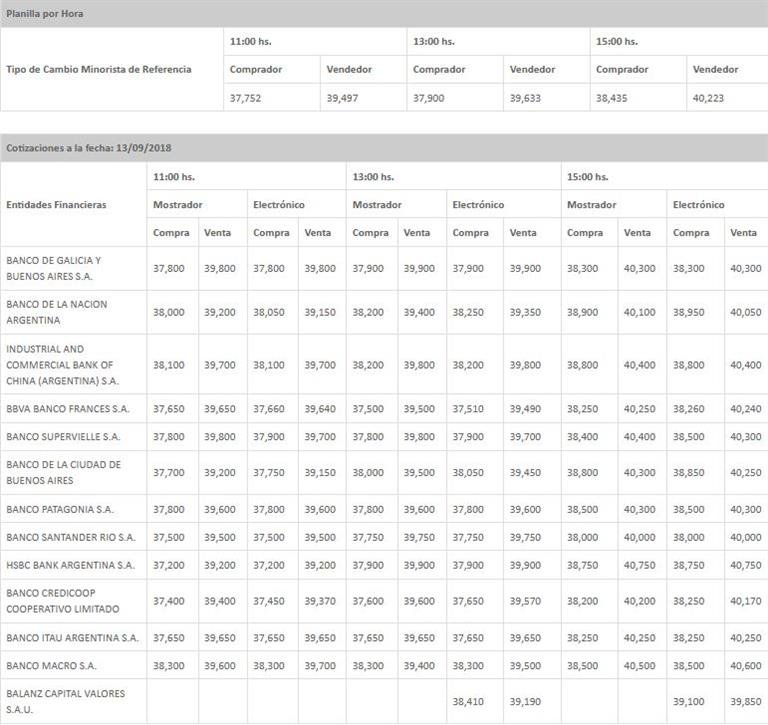The height and width of the screenshot is (725, 768).
Task: Click on Banco Macro S.A.
Action: click(51, 665)
